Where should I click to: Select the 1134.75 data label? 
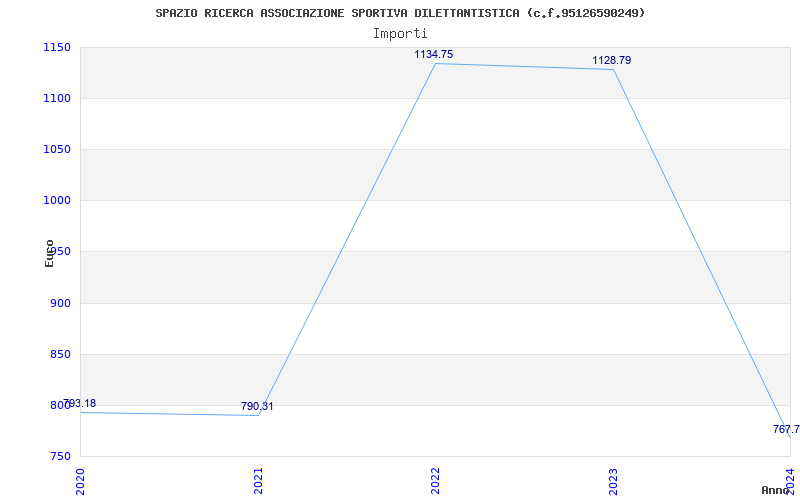point(434,55)
